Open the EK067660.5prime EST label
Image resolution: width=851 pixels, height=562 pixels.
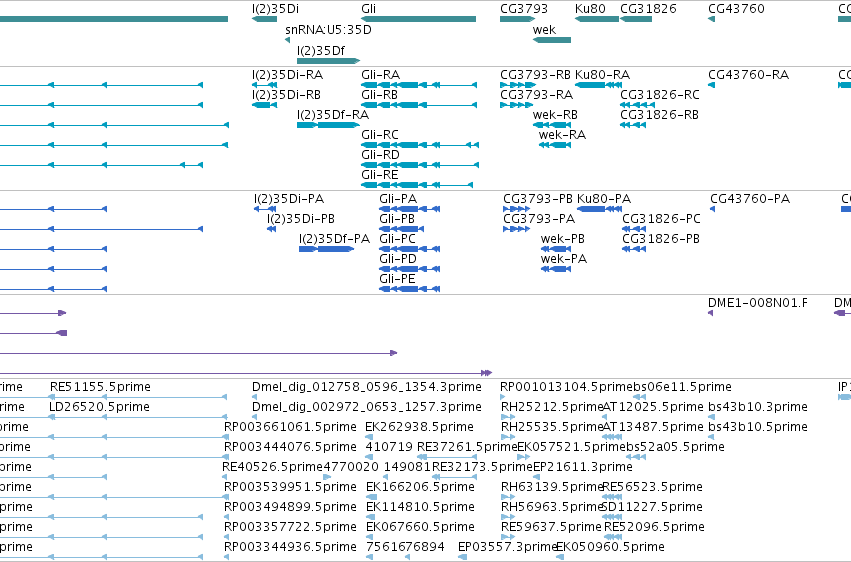(x=421, y=527)
